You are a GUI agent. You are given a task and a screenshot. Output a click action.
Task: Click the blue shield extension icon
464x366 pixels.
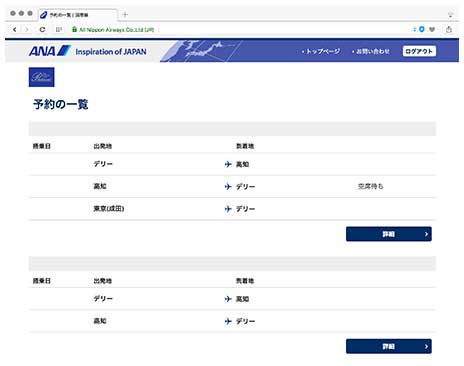(x=421, y=29)
